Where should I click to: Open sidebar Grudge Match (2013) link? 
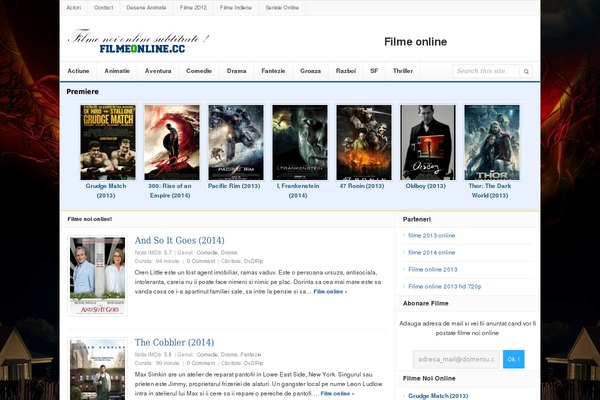[438, 396]
